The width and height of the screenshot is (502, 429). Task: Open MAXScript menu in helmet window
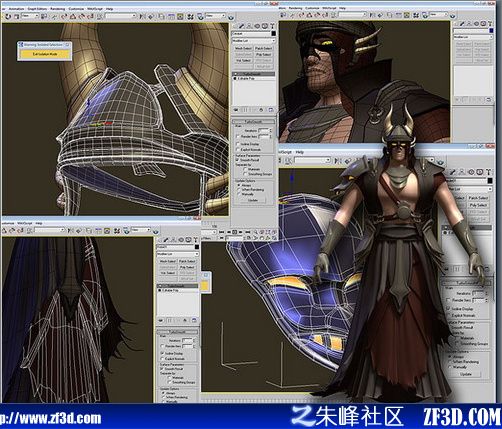coord(95,9)
